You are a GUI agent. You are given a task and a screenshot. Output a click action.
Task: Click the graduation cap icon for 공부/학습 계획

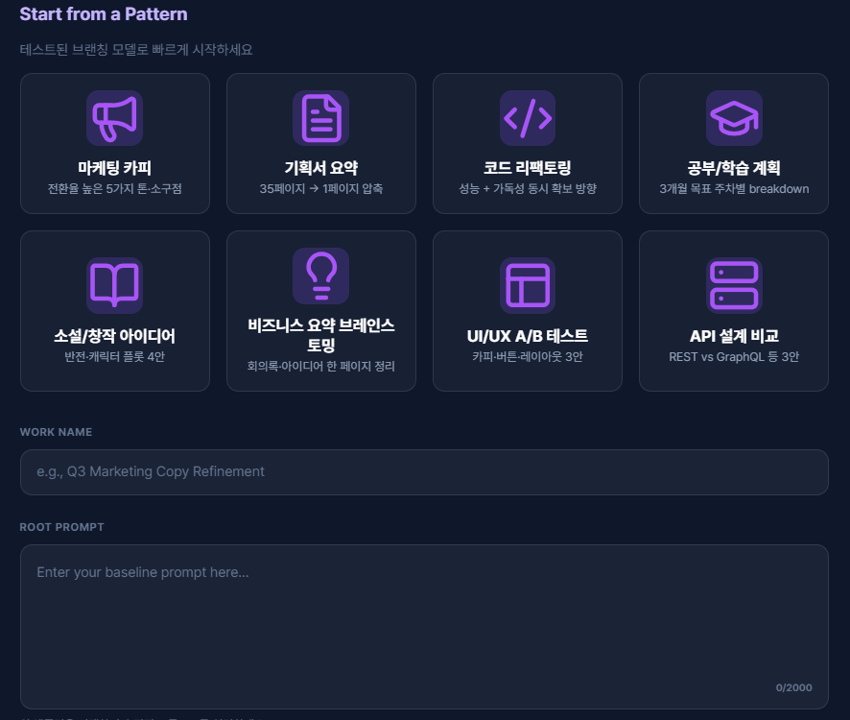click(x=734, y=118)
